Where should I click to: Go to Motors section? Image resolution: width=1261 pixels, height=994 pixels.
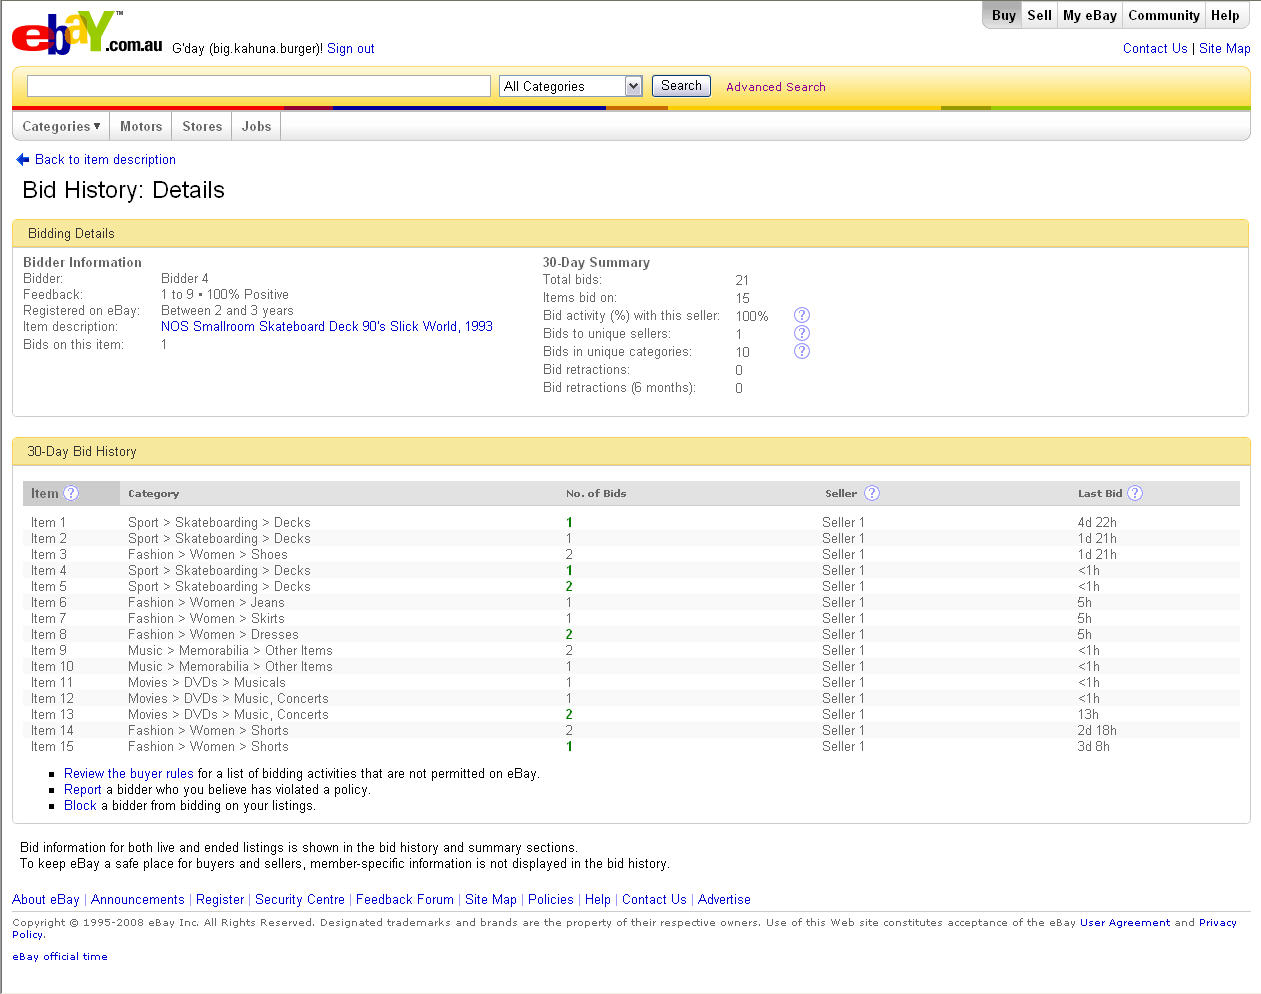point(141,126)
